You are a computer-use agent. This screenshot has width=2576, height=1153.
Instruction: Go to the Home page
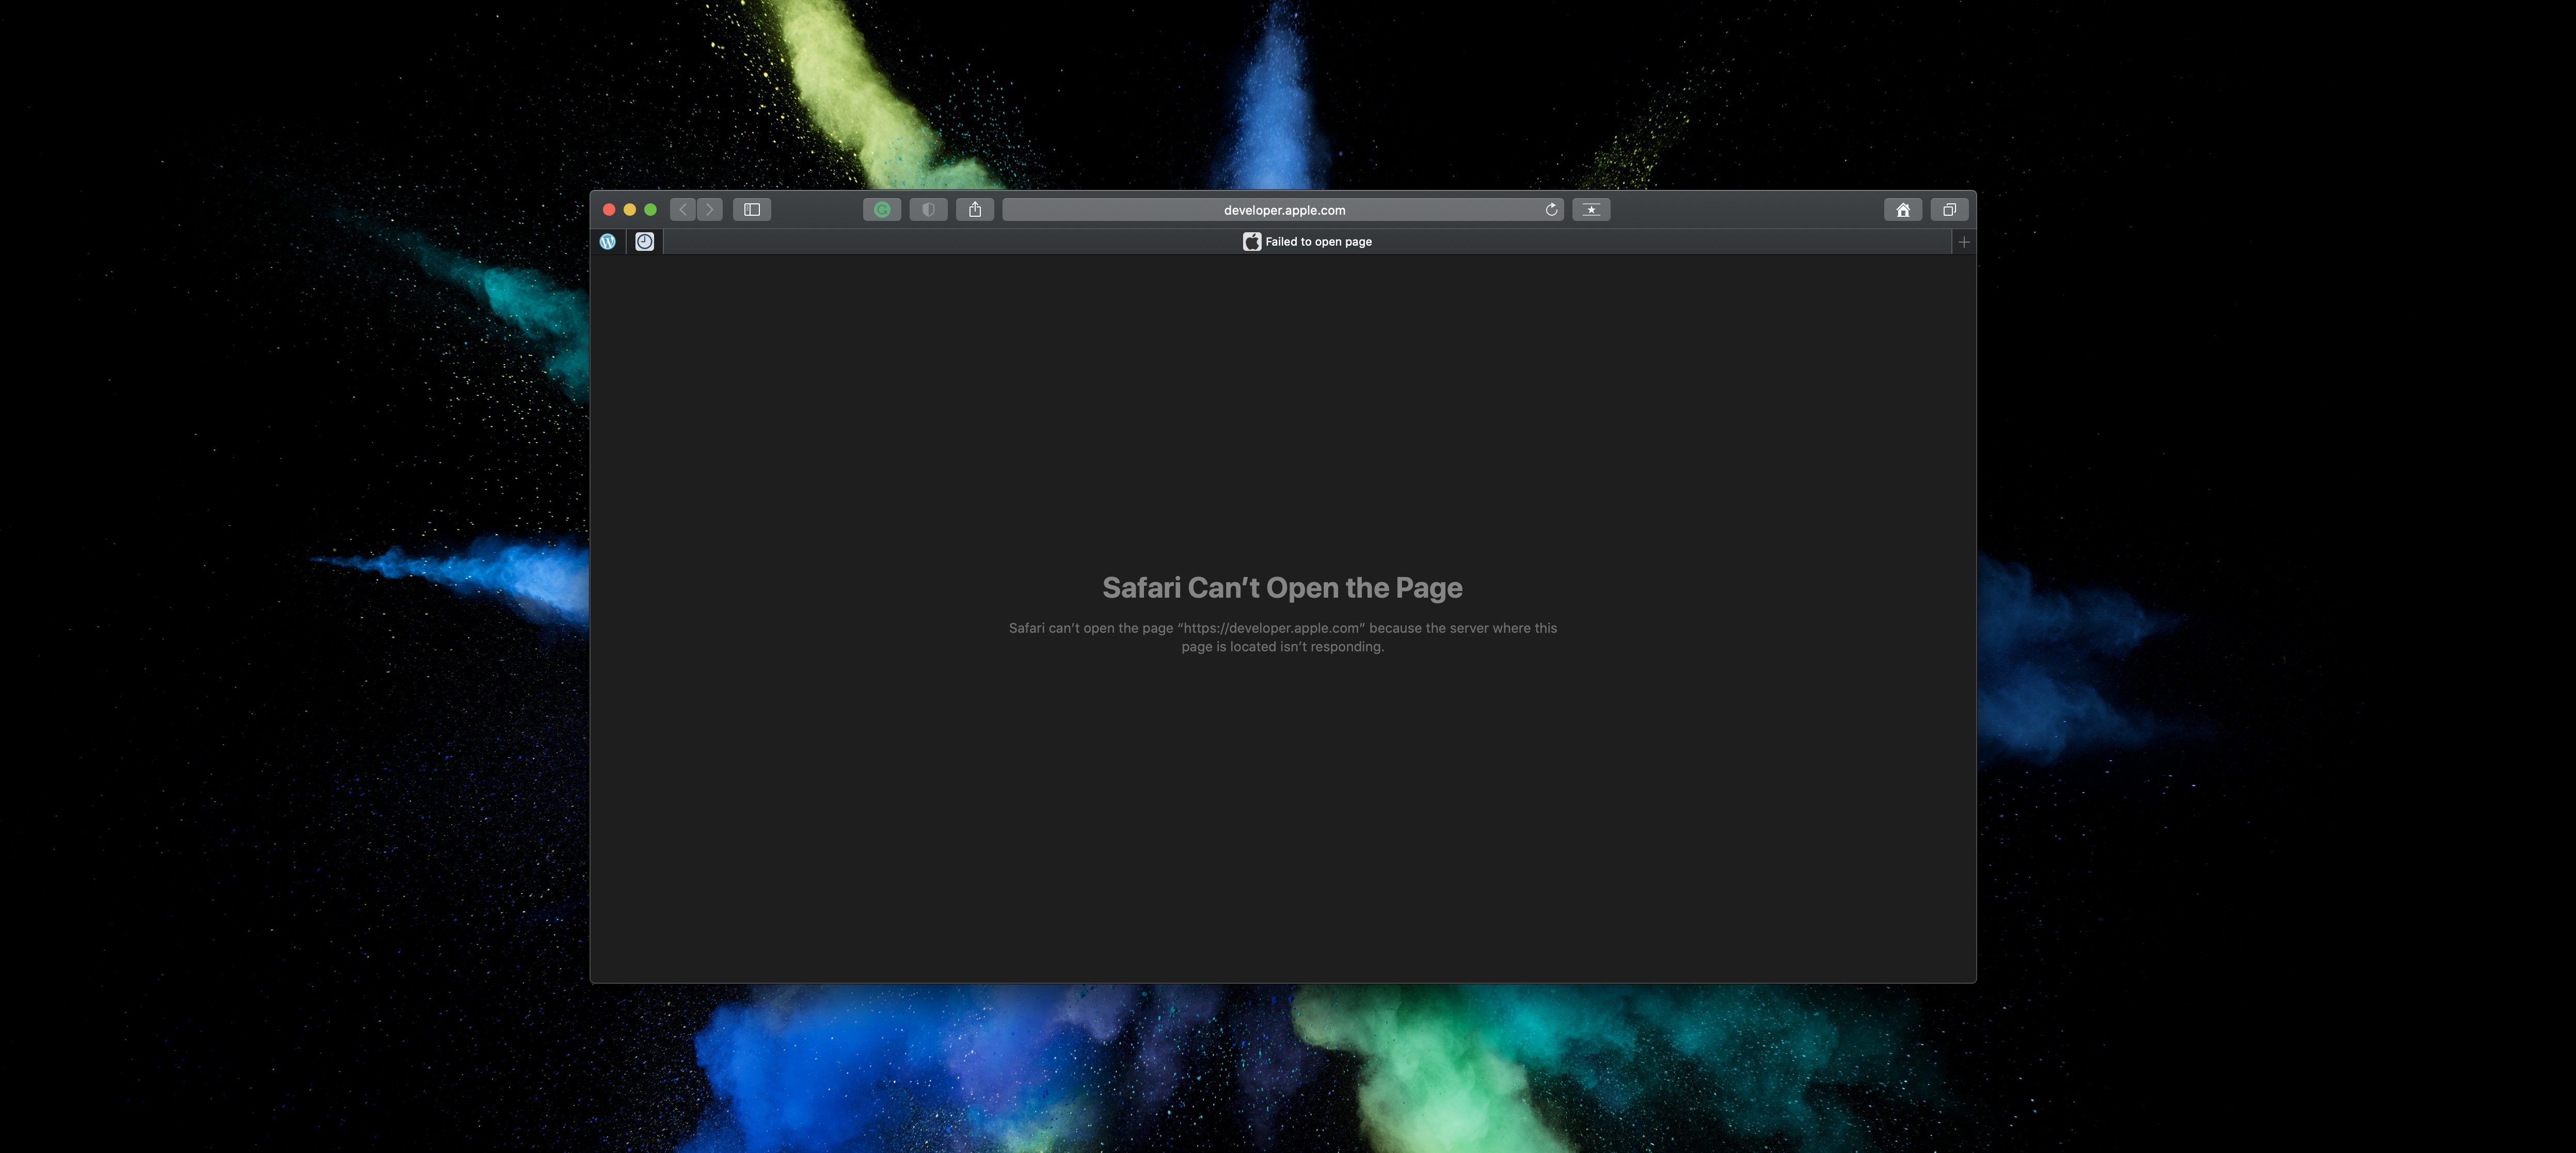[1903, 210]
